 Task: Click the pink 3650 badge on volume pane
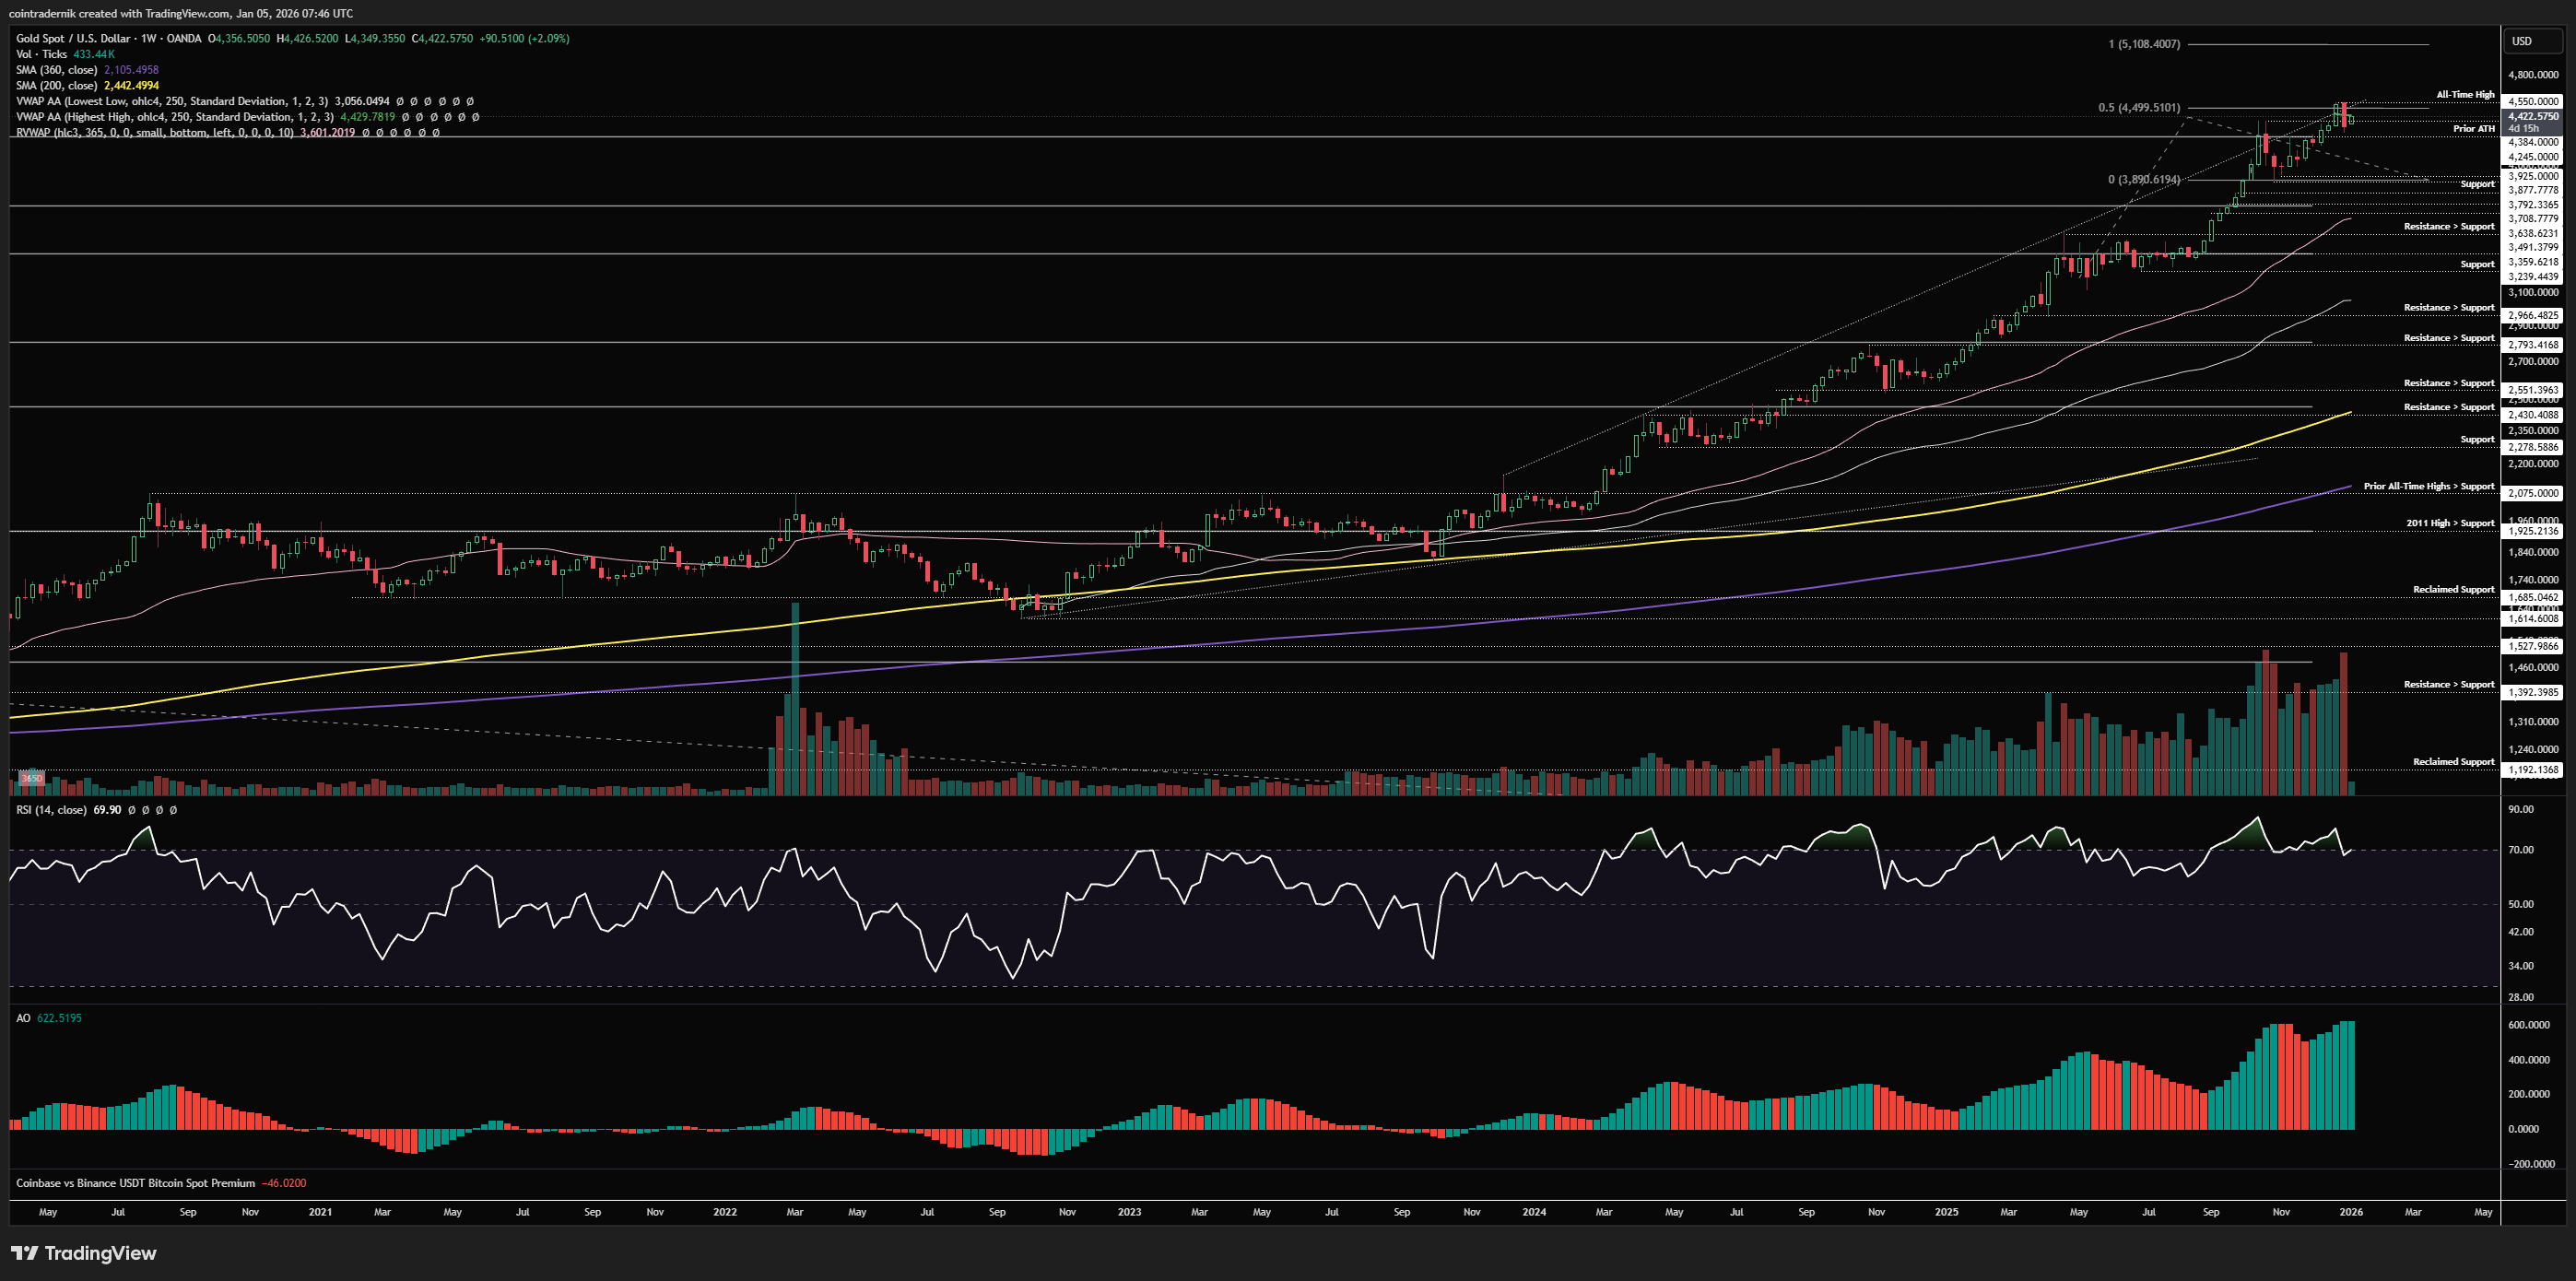pyautogui.click(x=32, y=777)
